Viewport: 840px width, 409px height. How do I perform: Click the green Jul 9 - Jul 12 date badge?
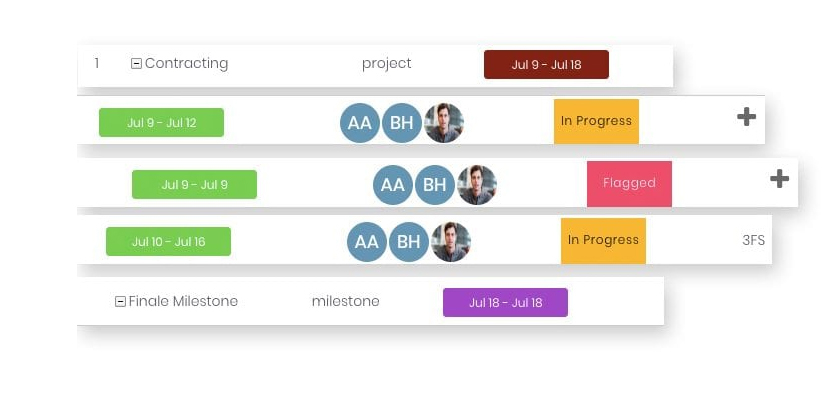(161, 122)
